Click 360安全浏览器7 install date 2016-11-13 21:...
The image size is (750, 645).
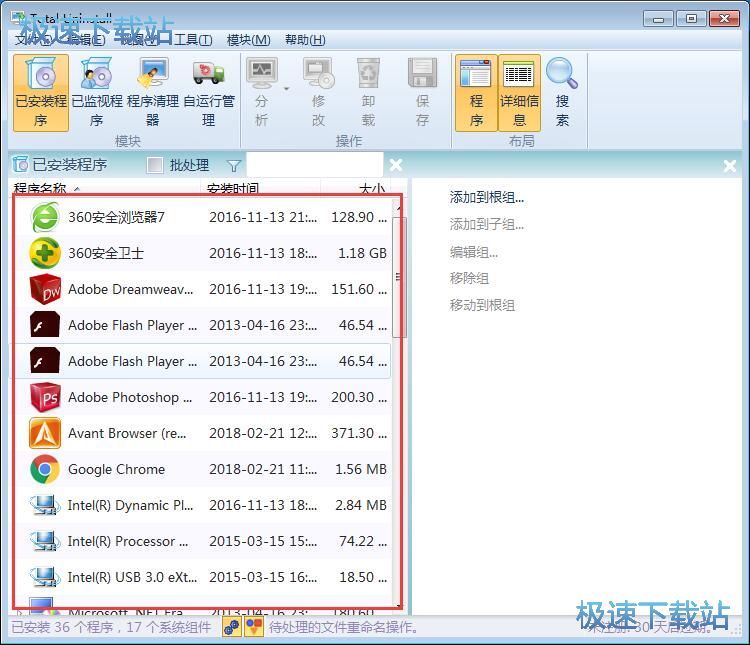[263, 217]
